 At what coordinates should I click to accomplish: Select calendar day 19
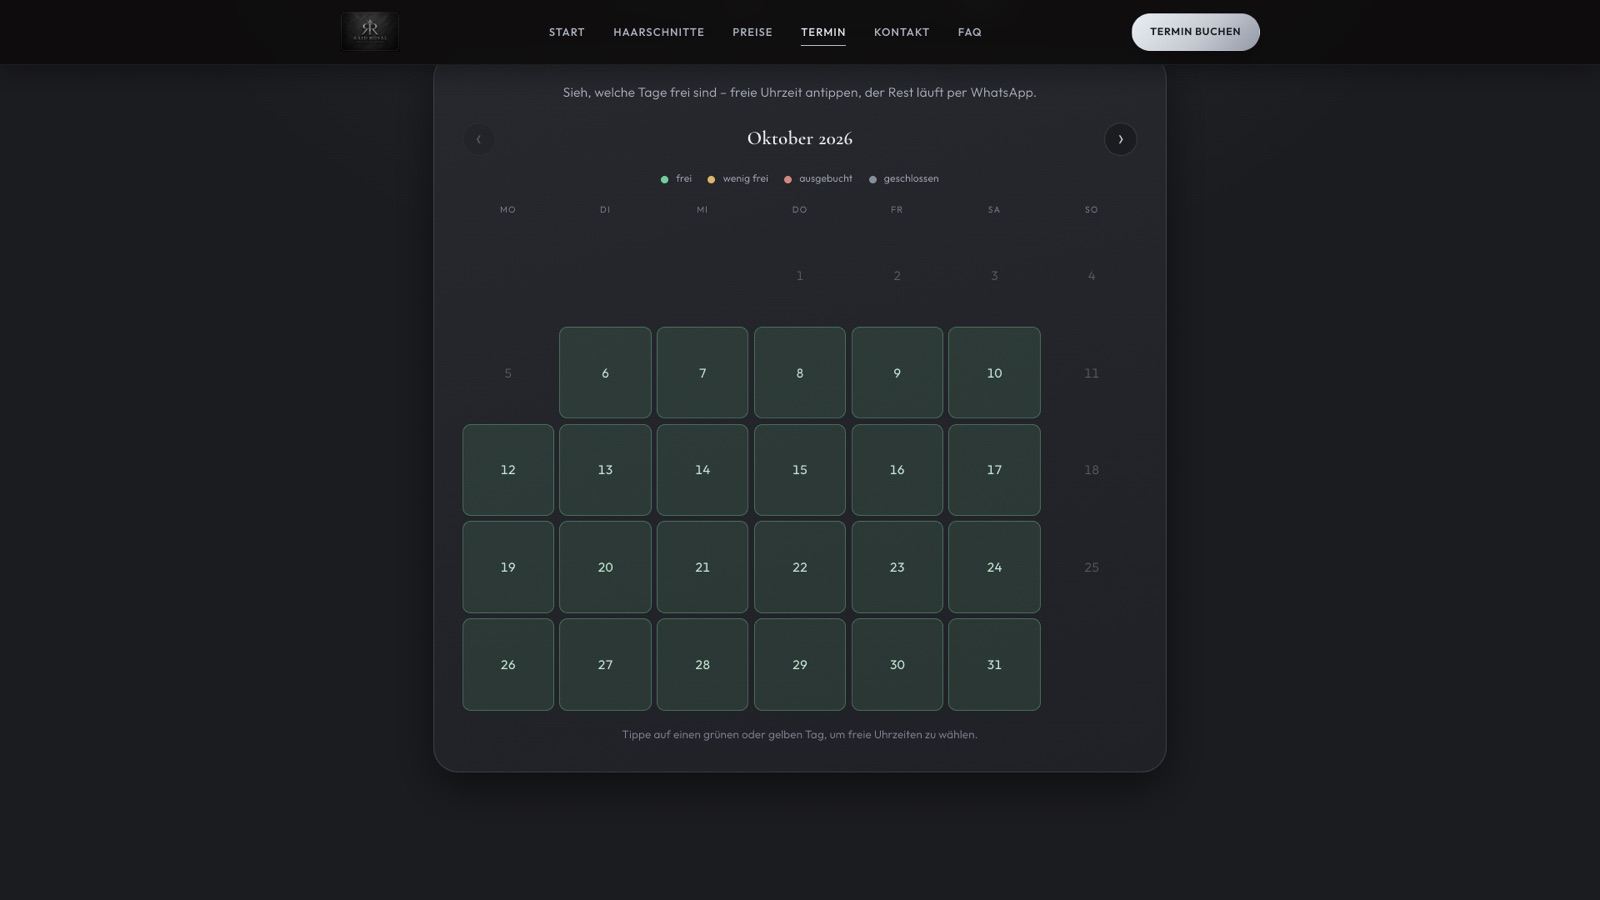508,567
